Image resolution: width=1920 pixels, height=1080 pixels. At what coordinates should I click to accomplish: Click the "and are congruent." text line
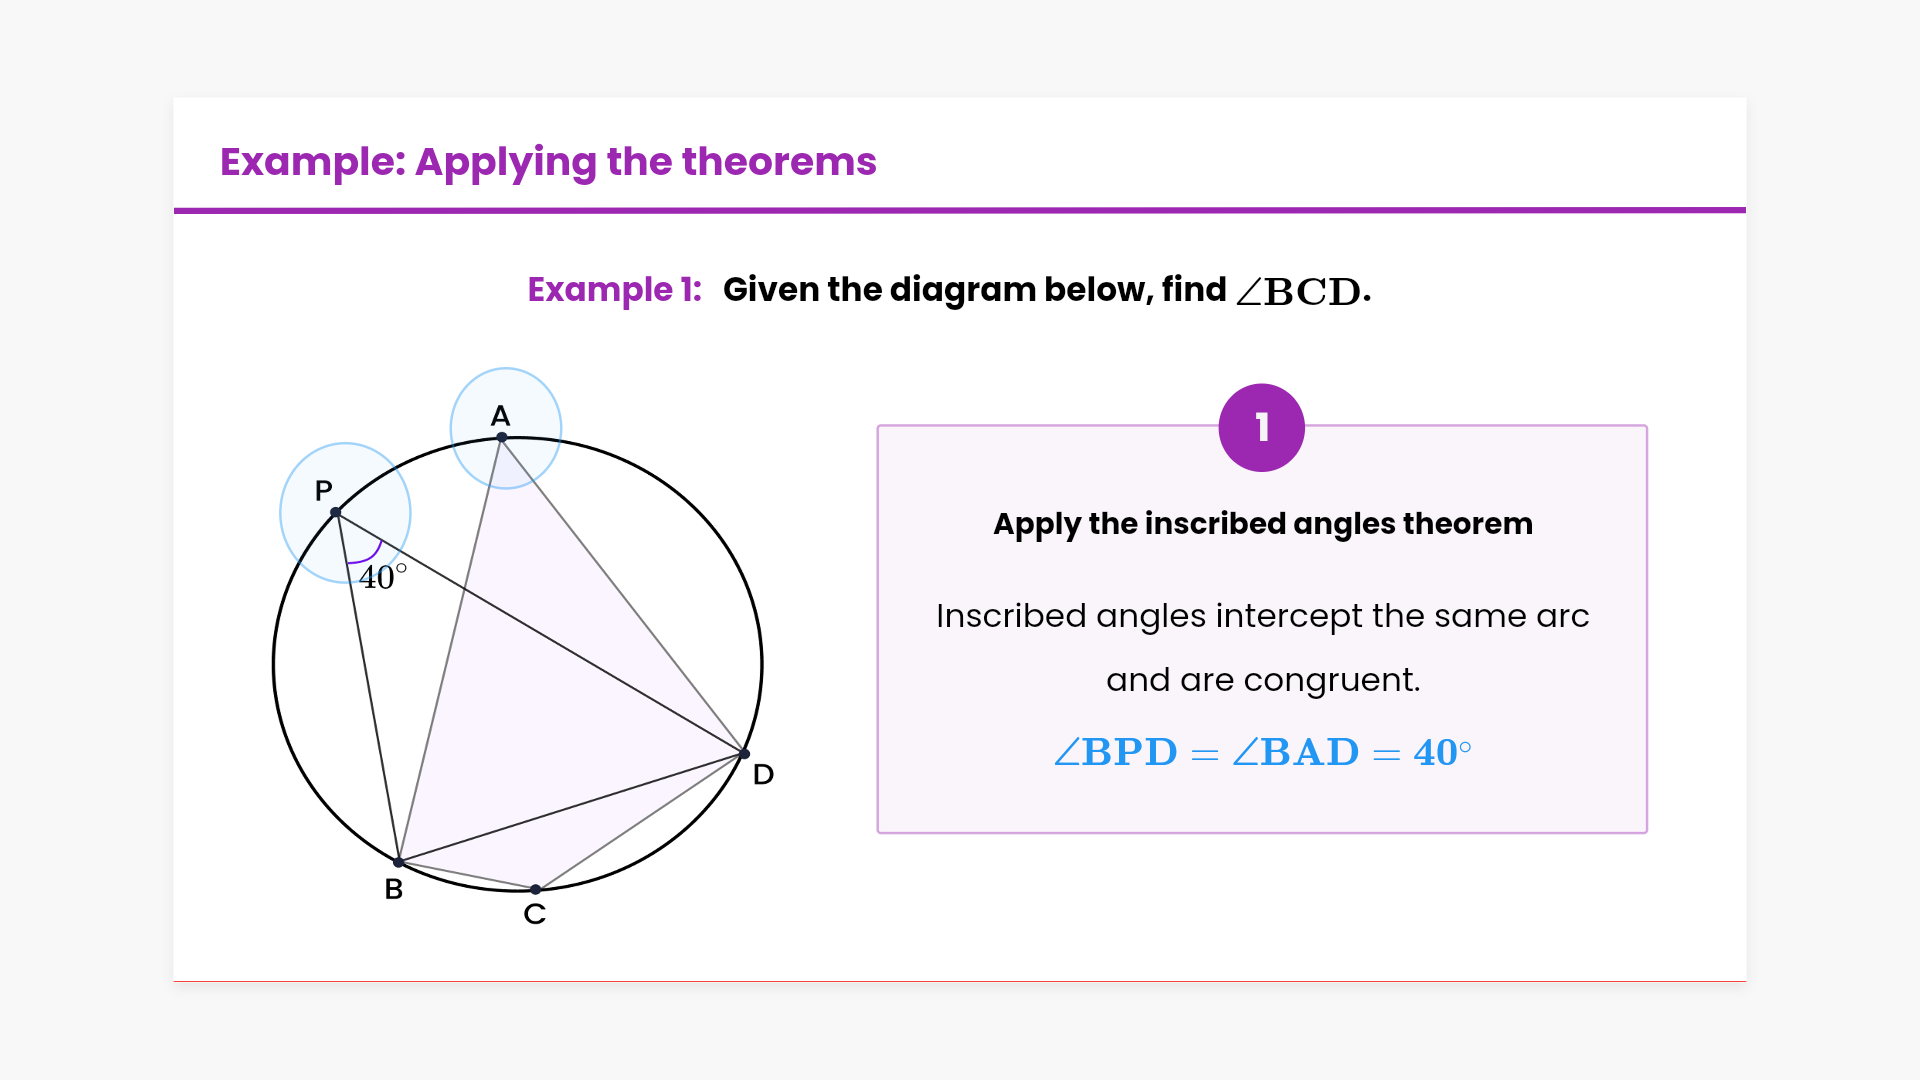[1262, 680]
